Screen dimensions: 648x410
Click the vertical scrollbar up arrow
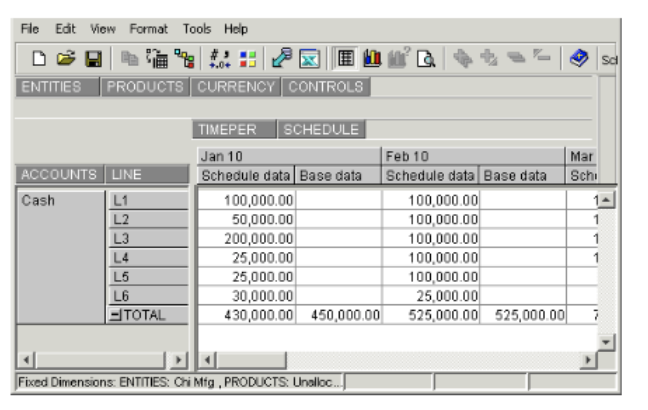point(605,200)
